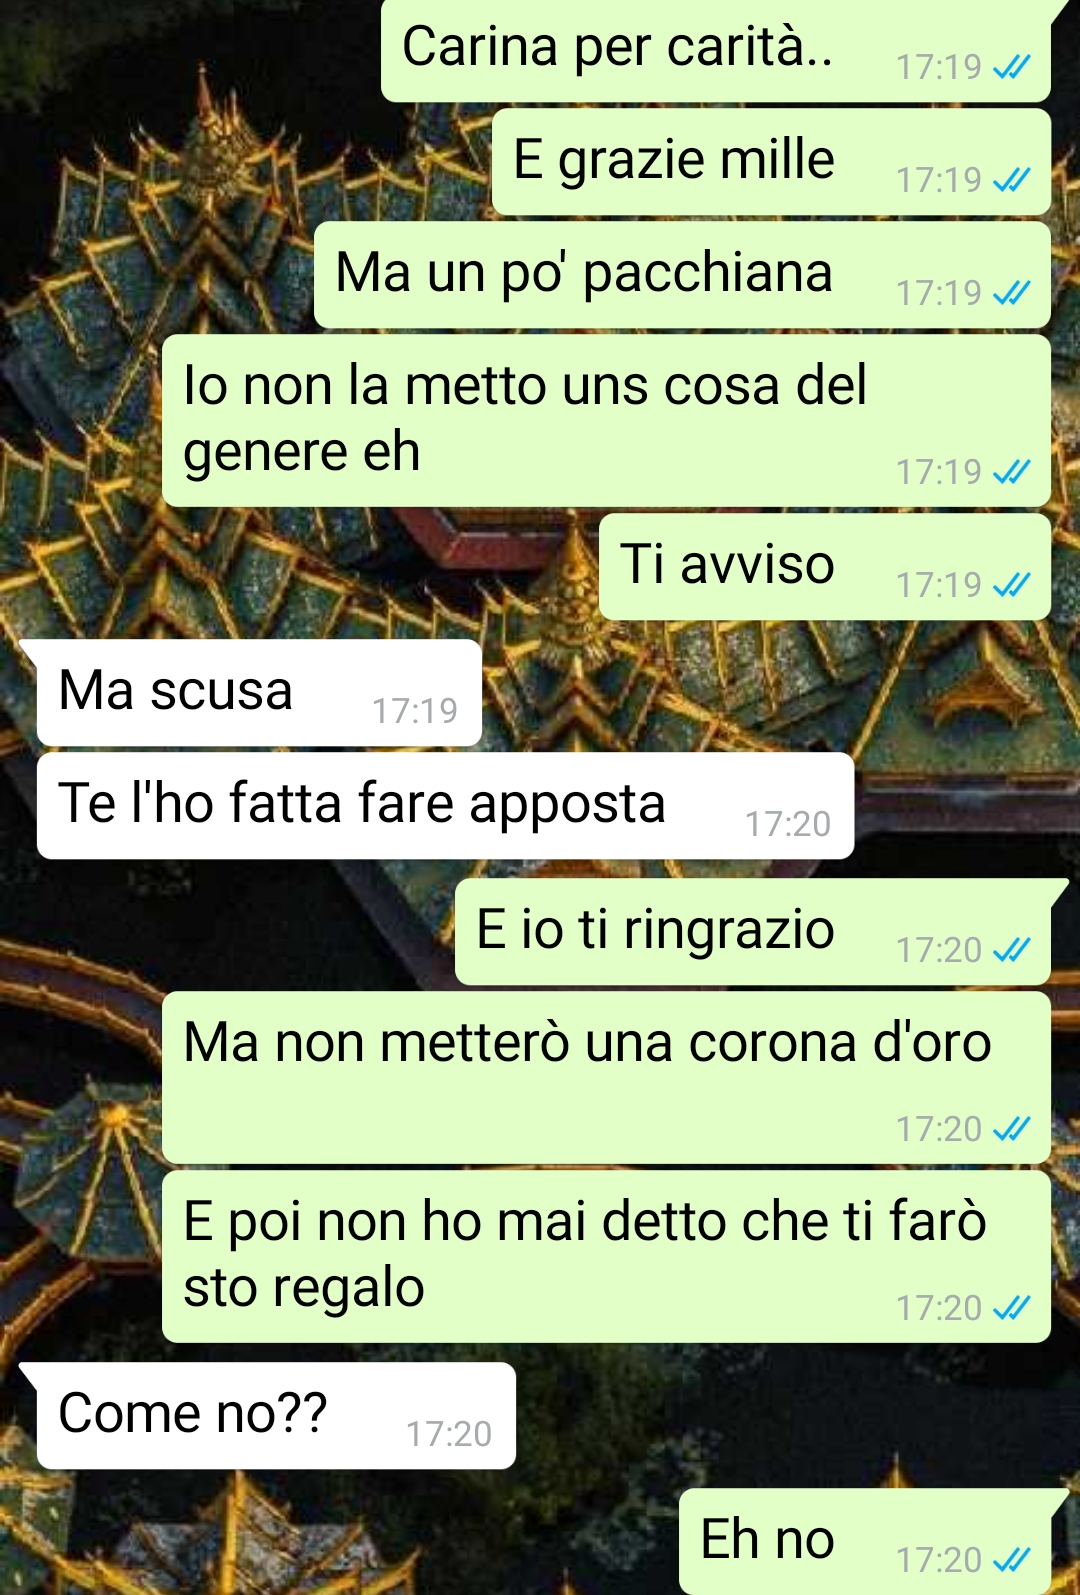Image resolution: width=1080 pixels, height=1595 pixels.
Task: Select the 'E grazie mille' message
Action: 771,162
